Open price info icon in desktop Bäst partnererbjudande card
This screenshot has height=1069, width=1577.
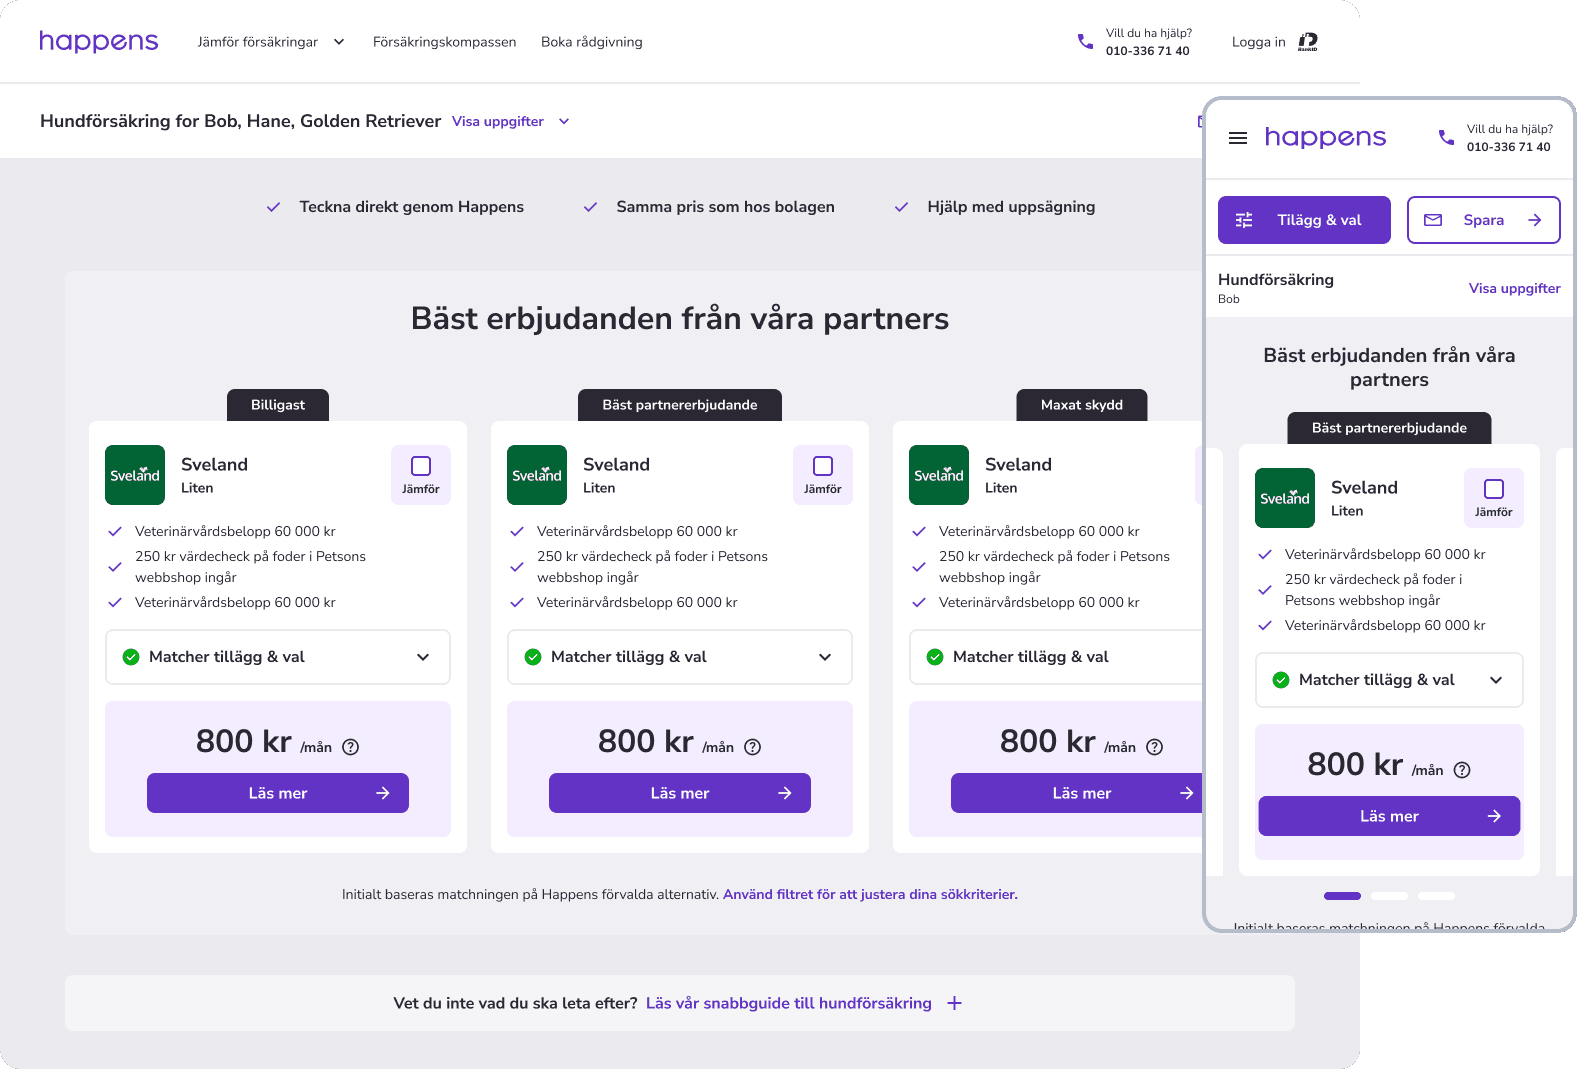click(753, 747)
